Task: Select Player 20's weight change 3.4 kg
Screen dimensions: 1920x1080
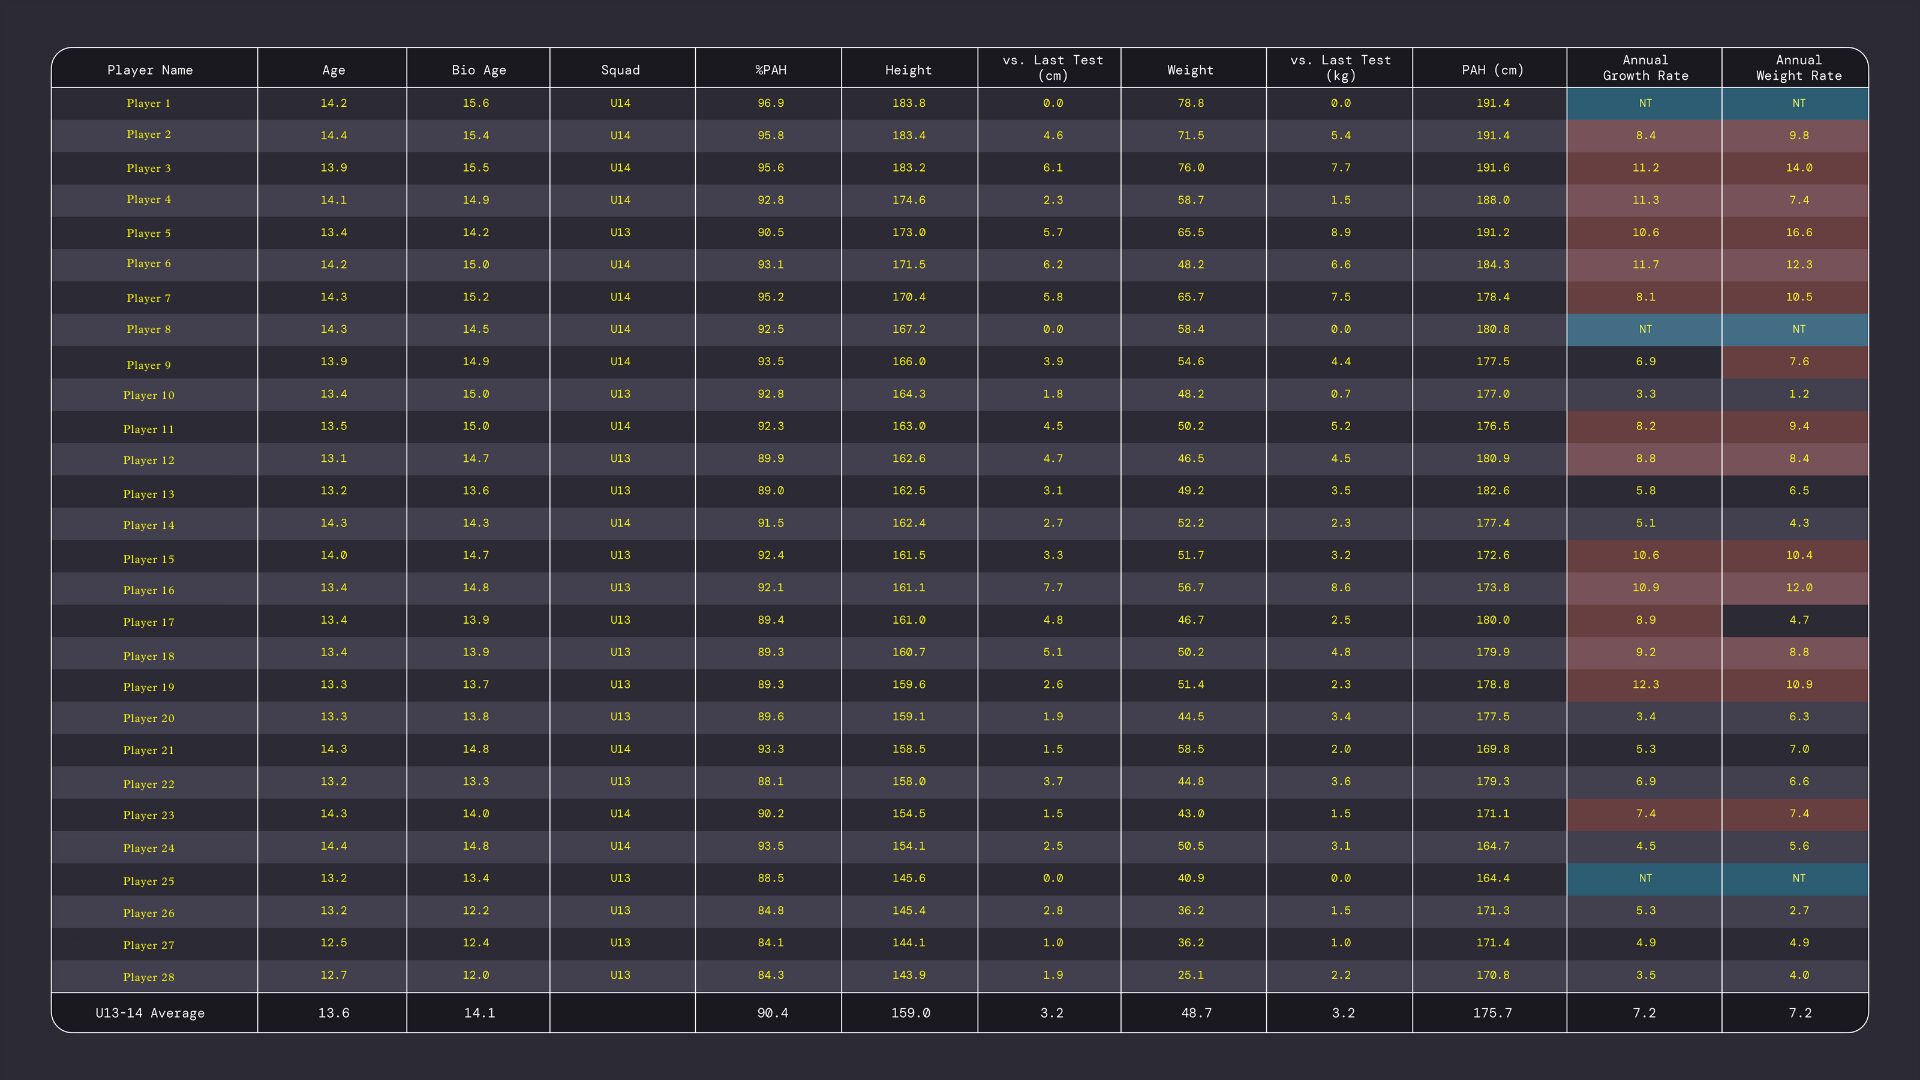Action: pos(1340,717)
